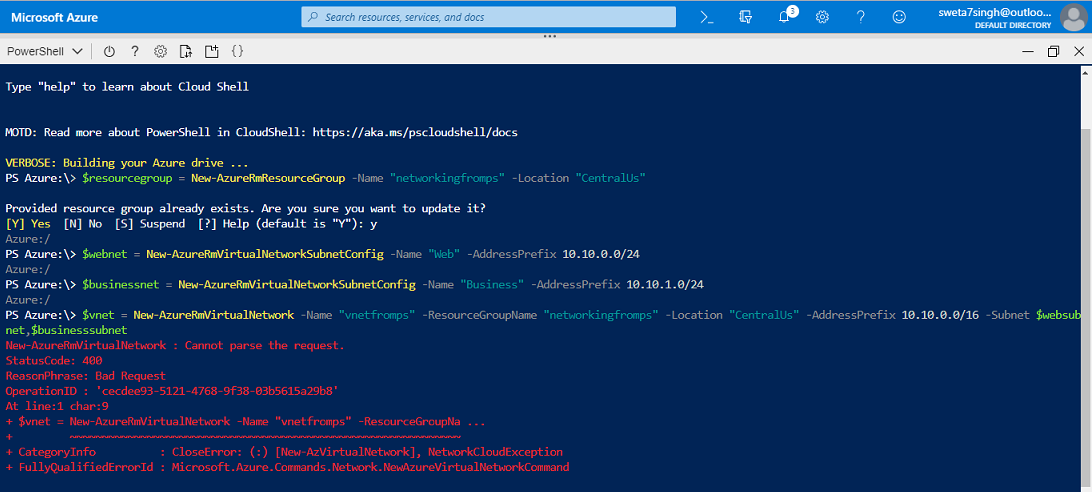The height and width of the screenshot is (492, 1092).
Task: Click the pane drag handle dots
Action: 549,36
